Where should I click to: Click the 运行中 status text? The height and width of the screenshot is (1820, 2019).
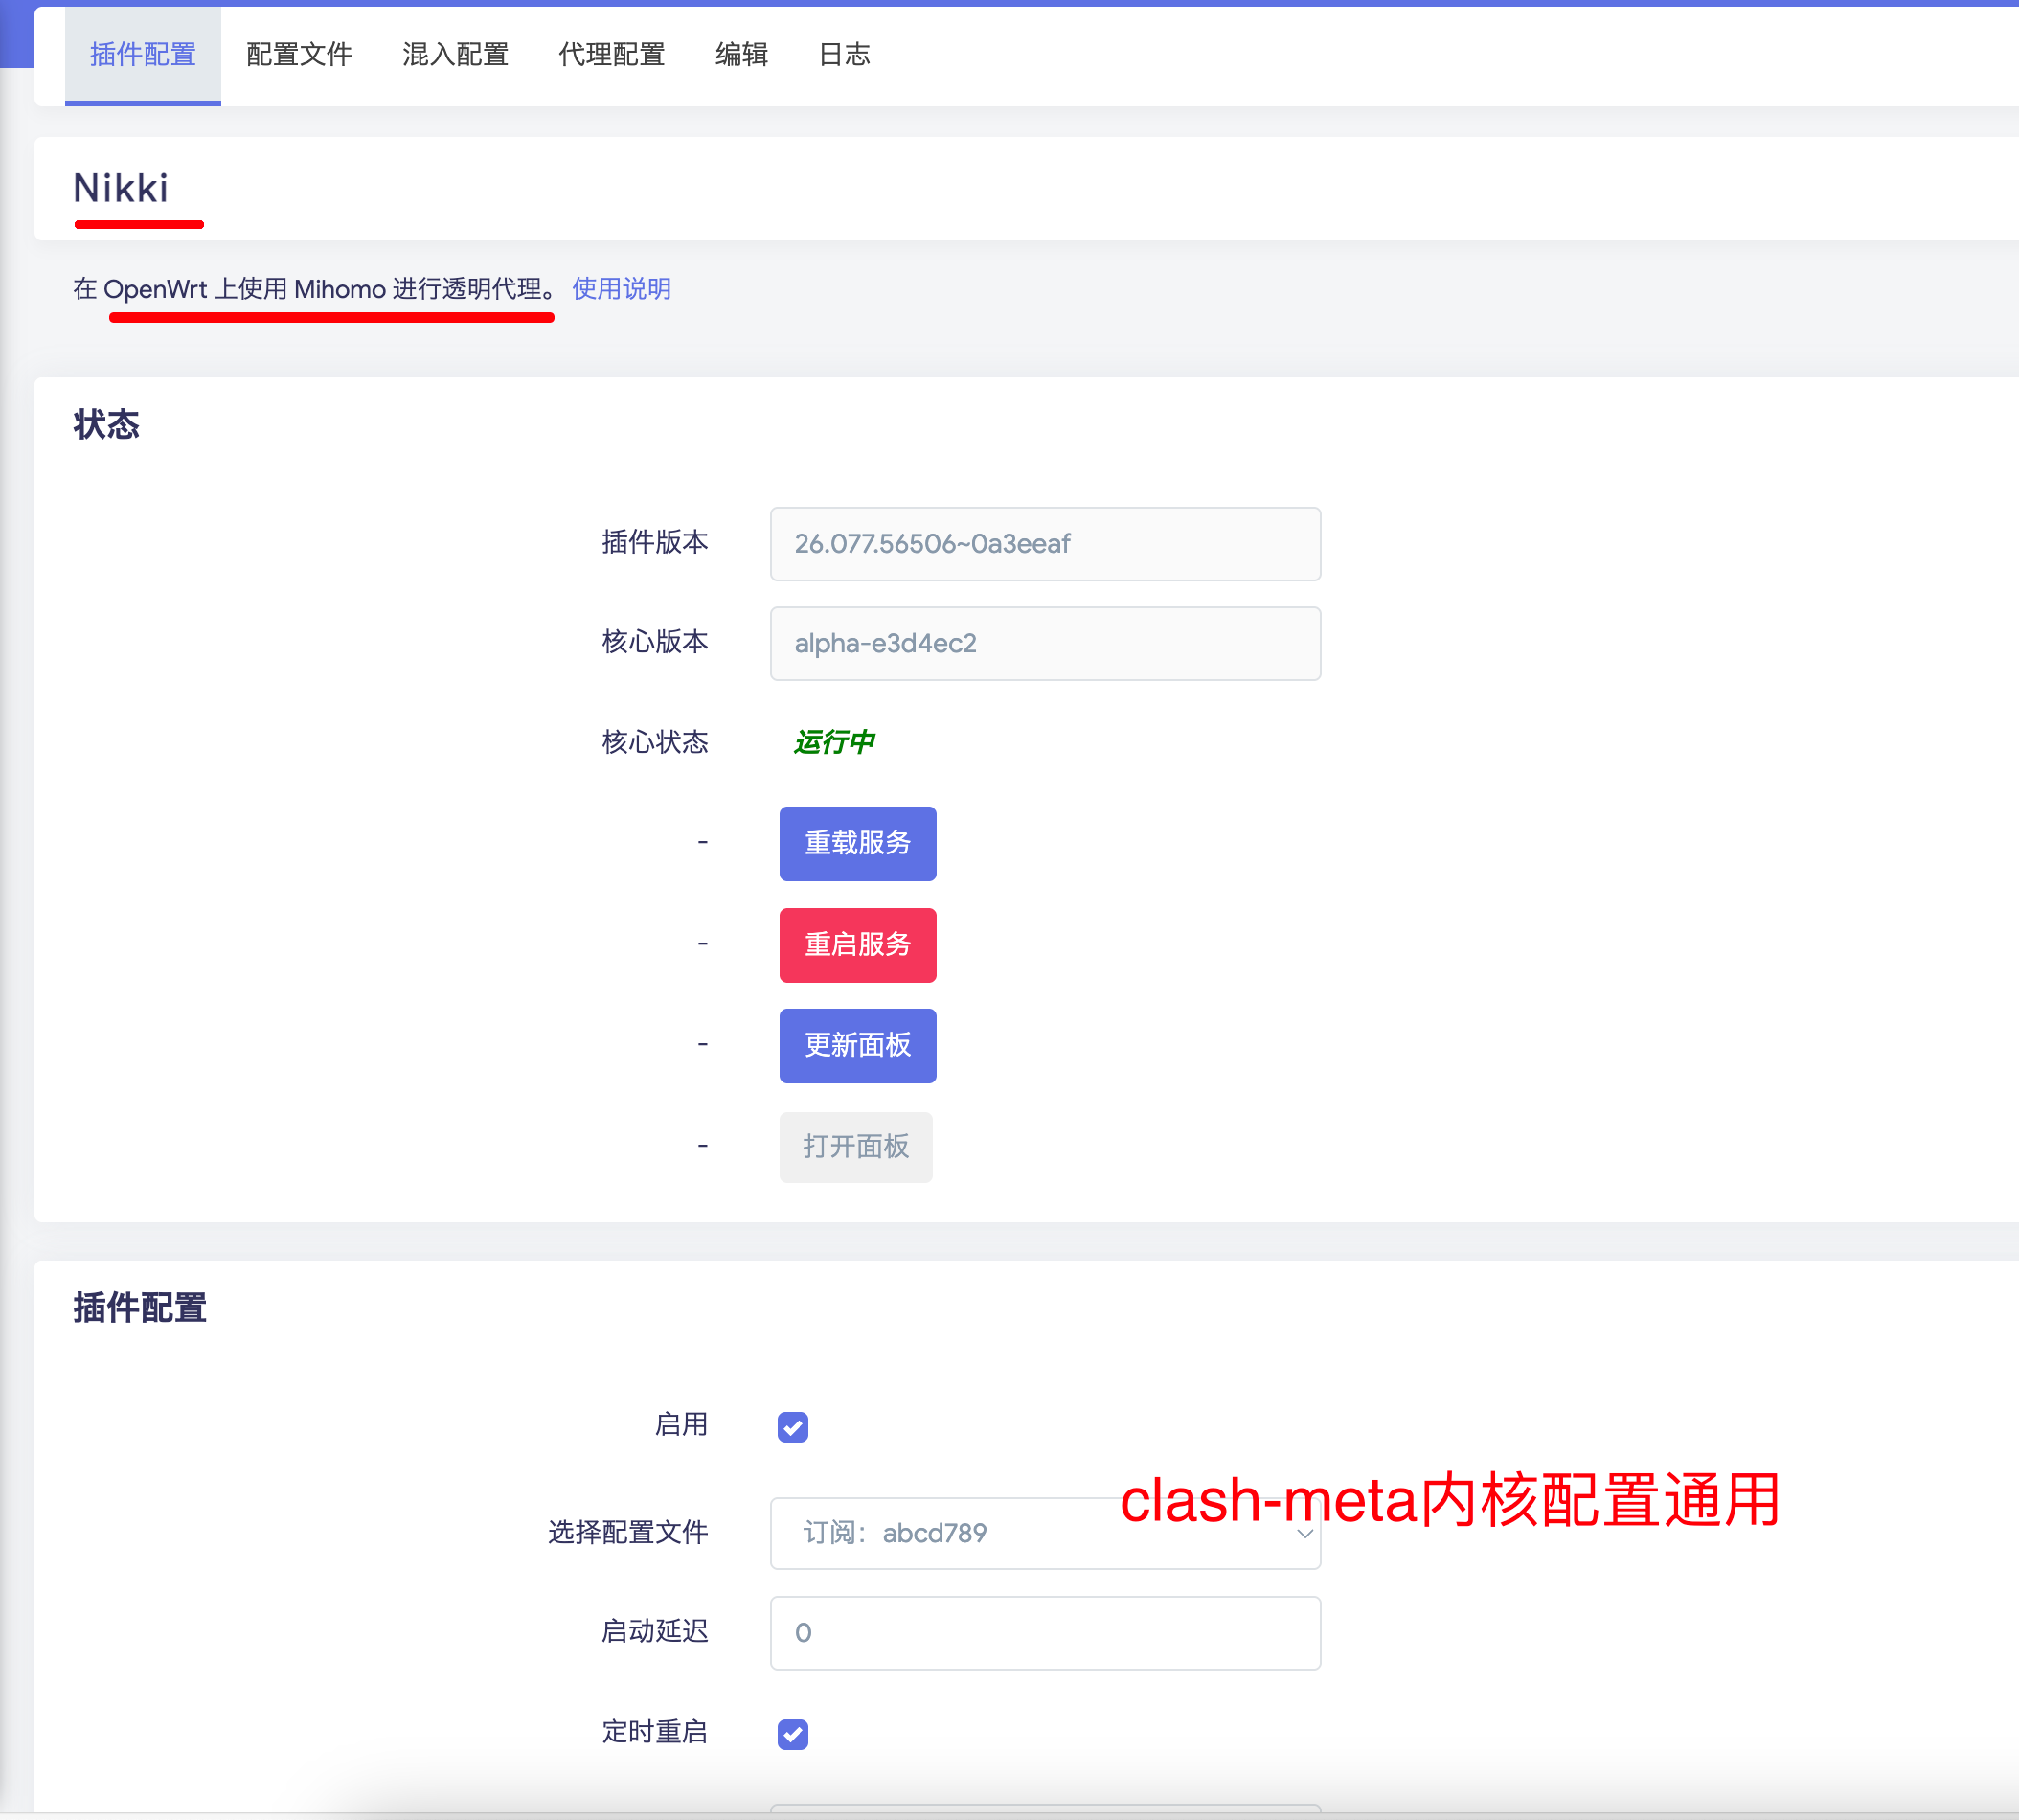(834, 742)
